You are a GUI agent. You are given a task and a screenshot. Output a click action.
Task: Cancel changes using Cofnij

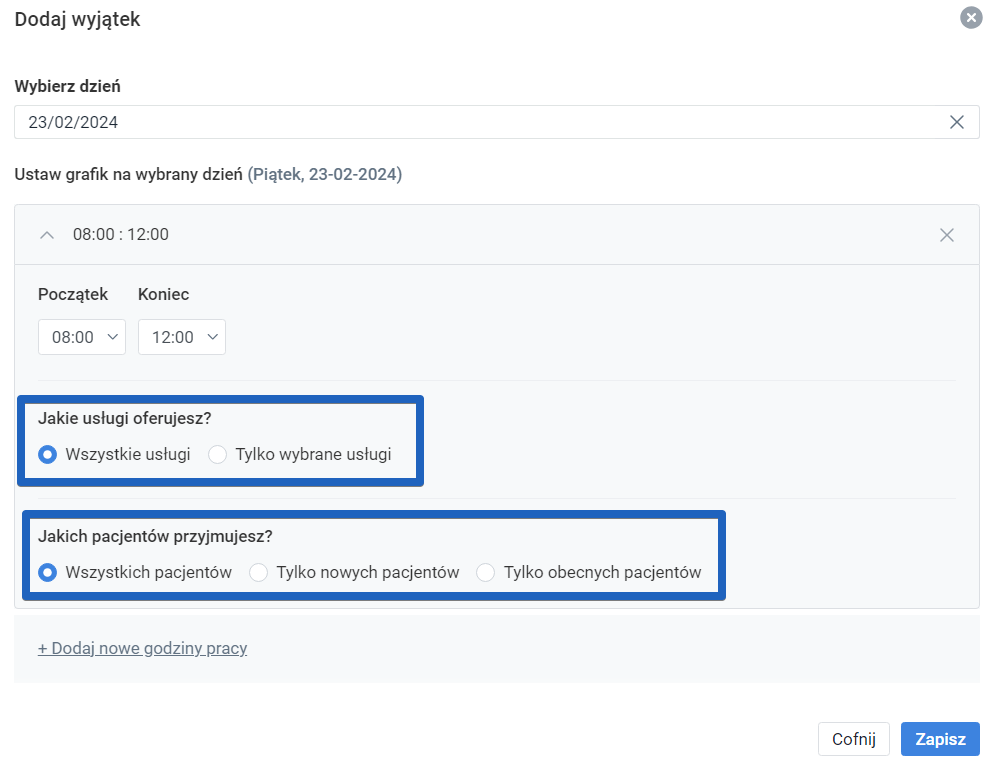coord(853,739)
